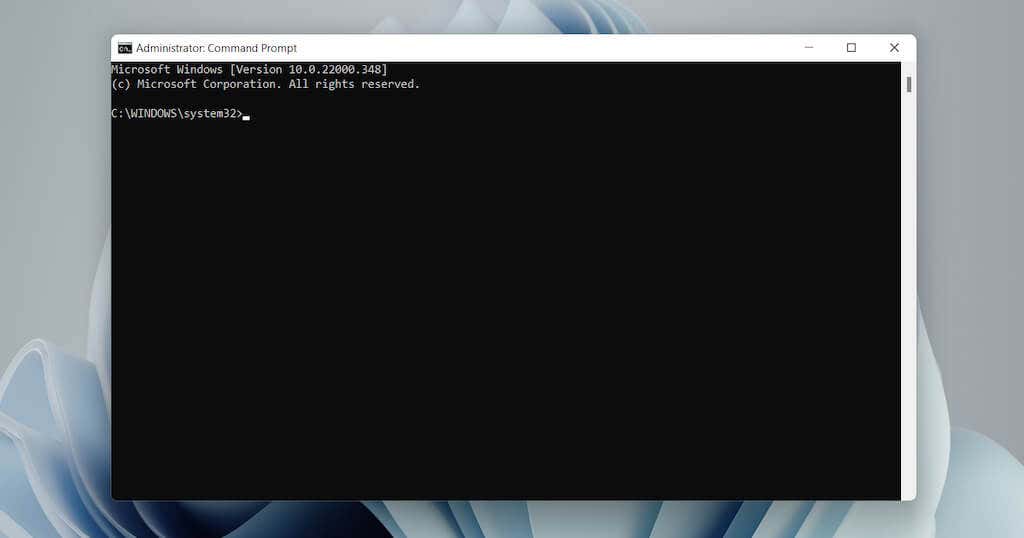The width and height of the screenshot is (1024, 538).
Task: Click the C:\WINDOWS\system32> prompt text
Action: (176, 114)
